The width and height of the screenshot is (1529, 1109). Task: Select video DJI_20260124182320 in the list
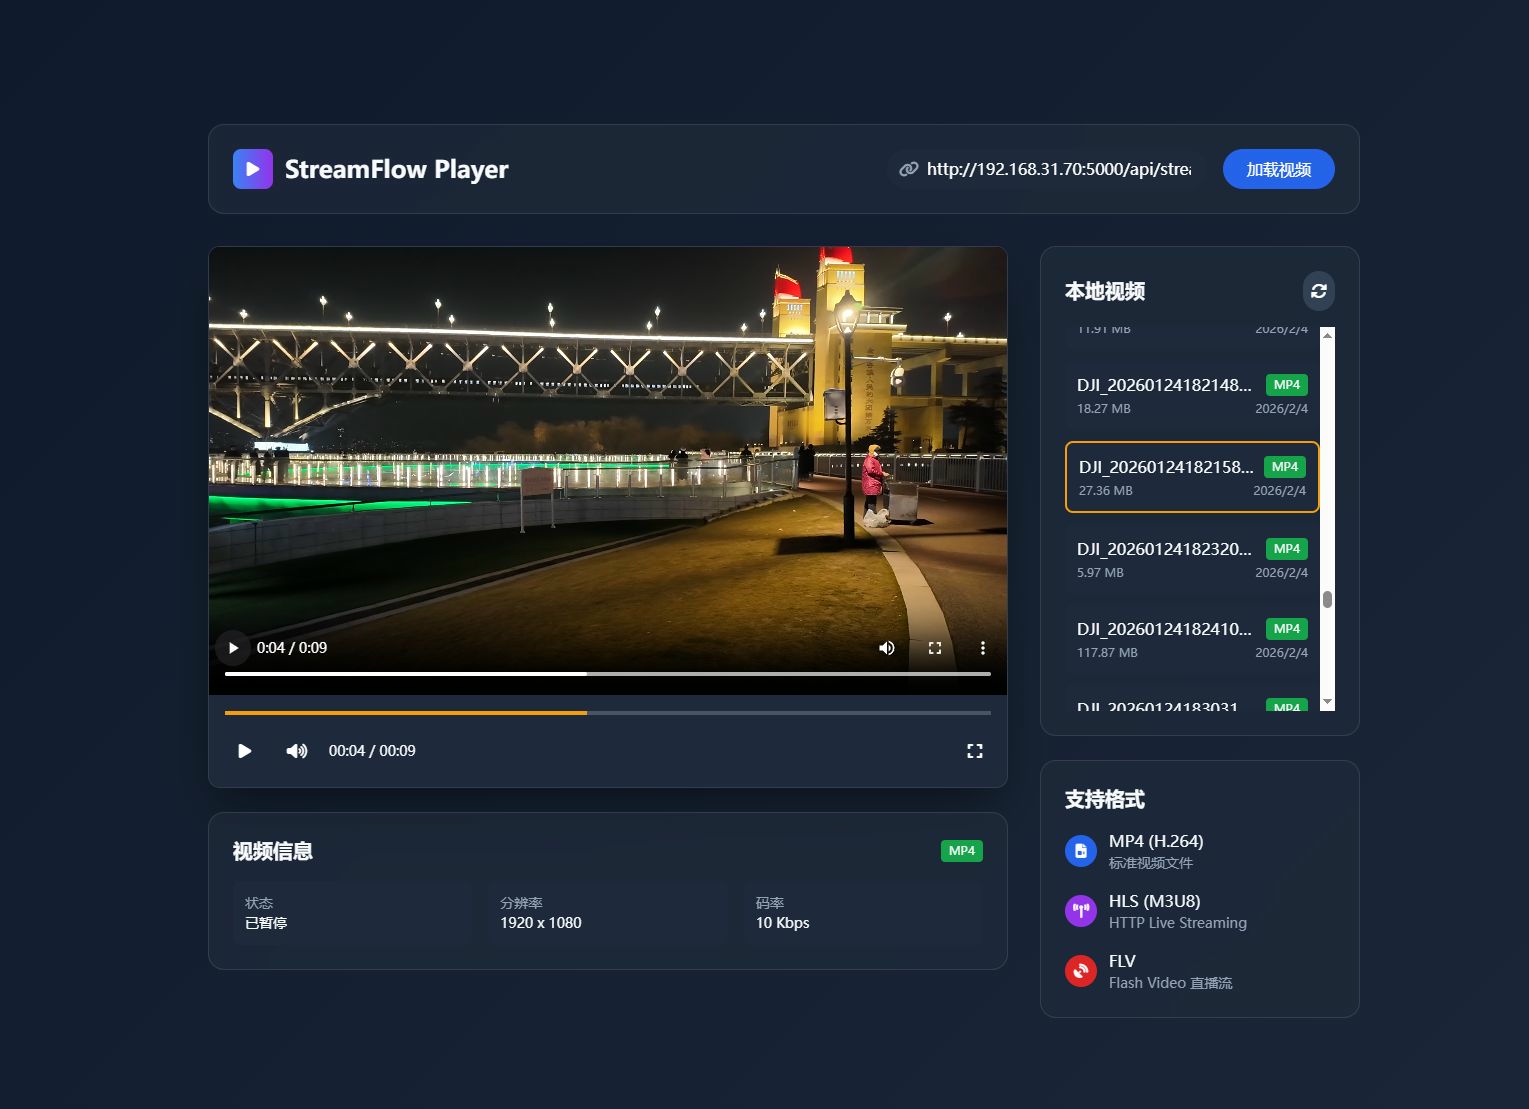[x=1192, y=560]
